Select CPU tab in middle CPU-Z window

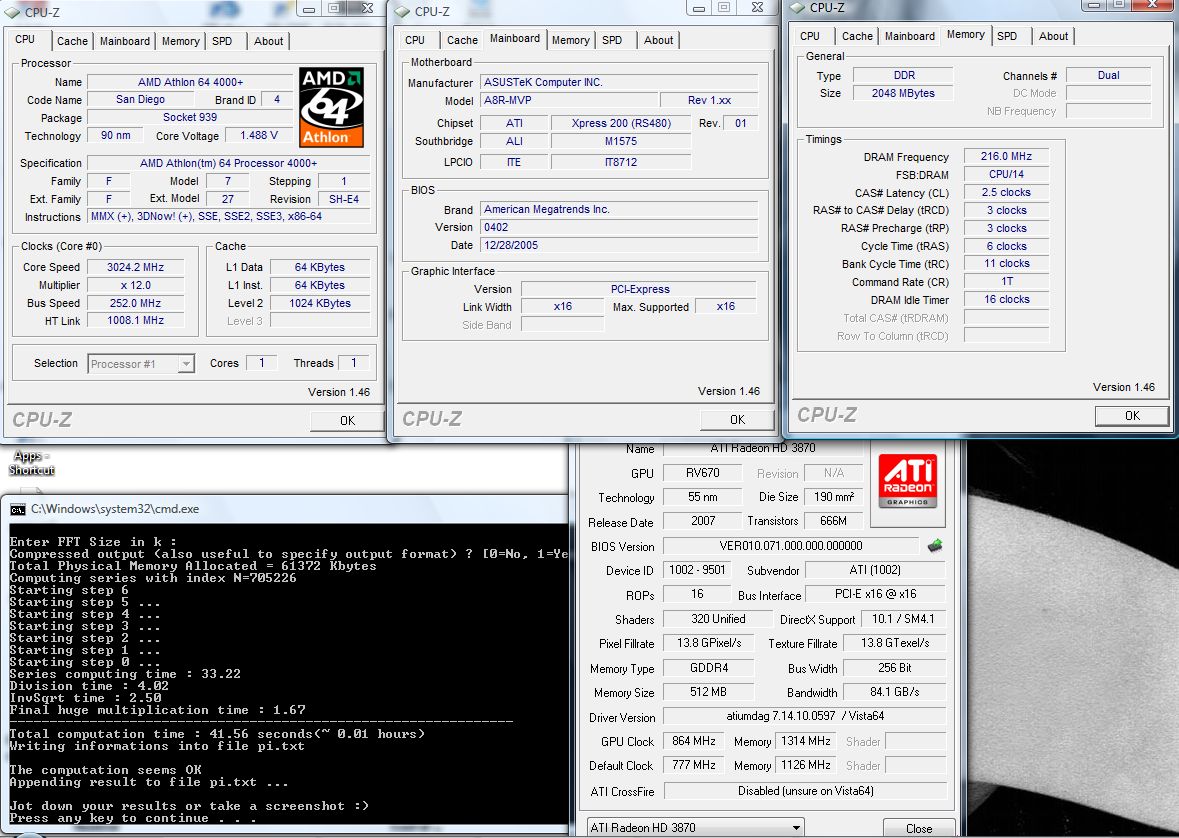point(414,41)
